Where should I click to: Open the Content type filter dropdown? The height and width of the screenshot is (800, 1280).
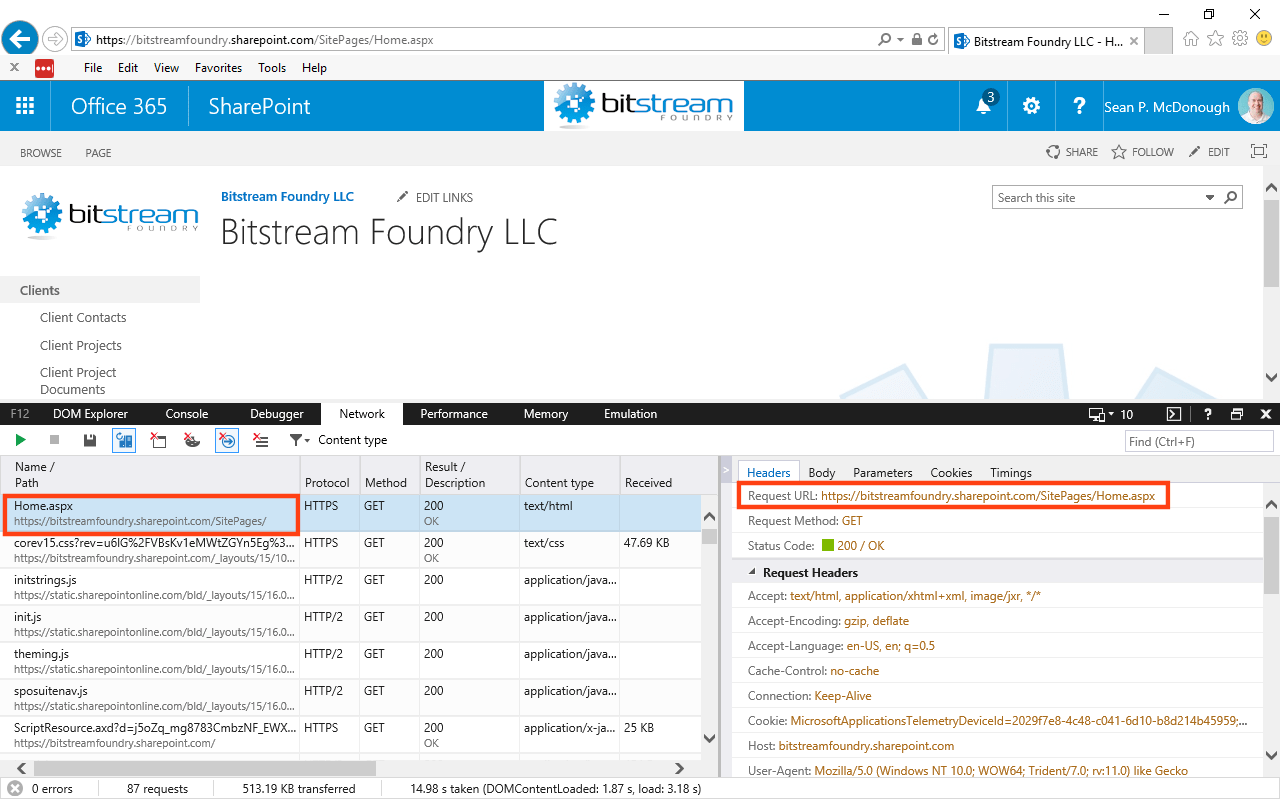coord(298,440)
